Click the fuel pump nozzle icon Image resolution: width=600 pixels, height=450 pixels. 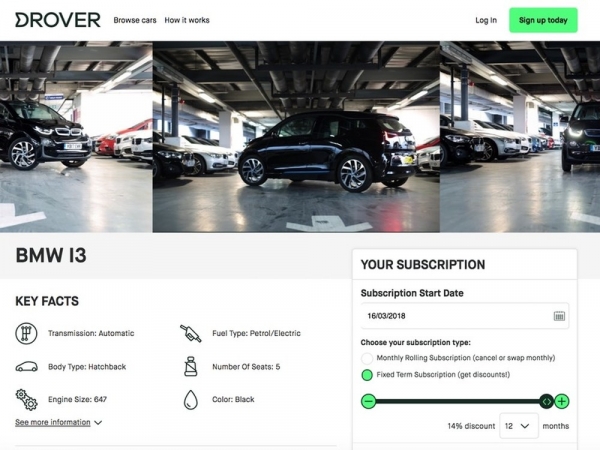(x=191, y=333)
